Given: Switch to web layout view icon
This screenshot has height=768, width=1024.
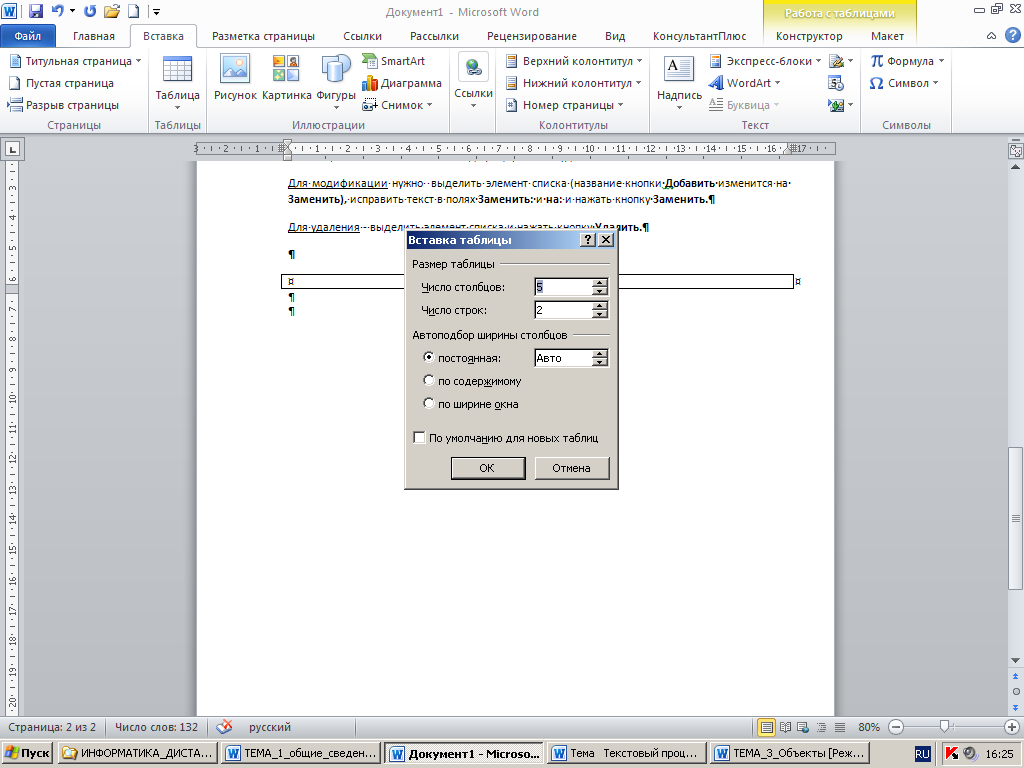Looking at the screenshot, I should click(x=803, y=727).
